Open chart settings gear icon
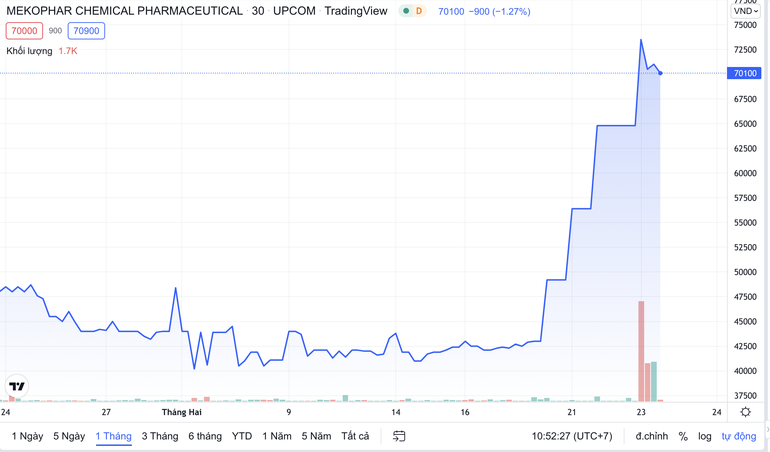 coord(745,412)
